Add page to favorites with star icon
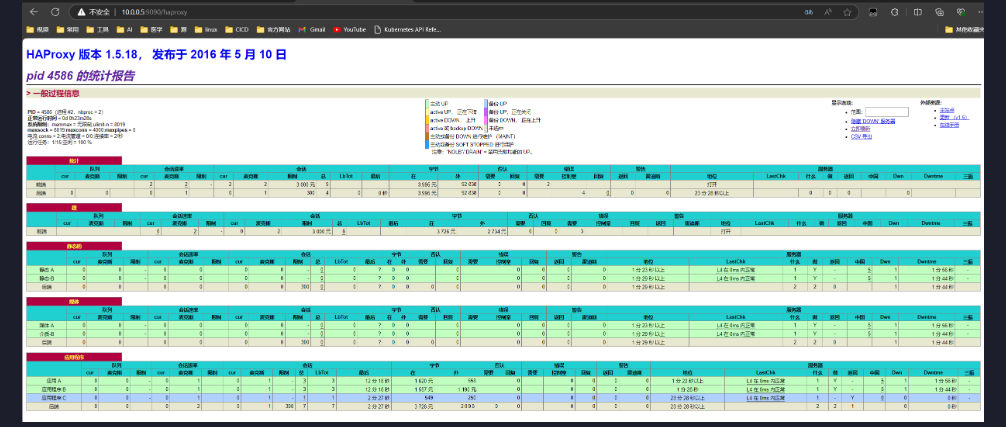 pyautogui.click(x=847, y=12)
